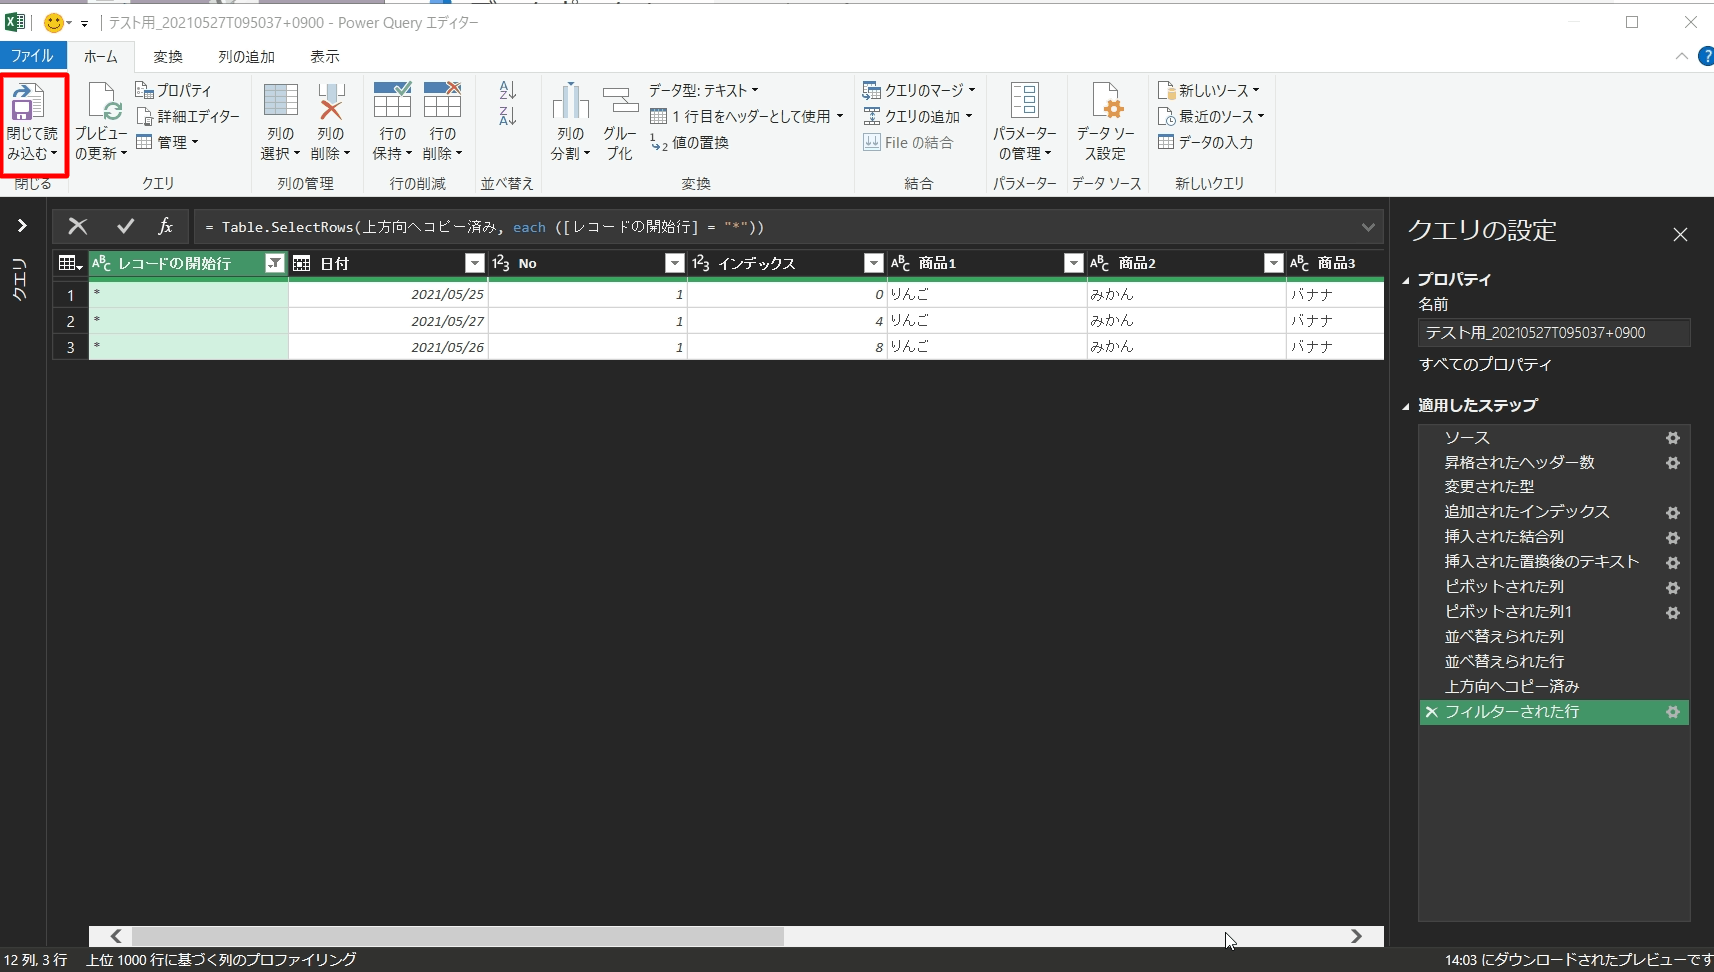Click the 行の保持 keep rows icon
1714x972 pixels.
tap(392, 103)
